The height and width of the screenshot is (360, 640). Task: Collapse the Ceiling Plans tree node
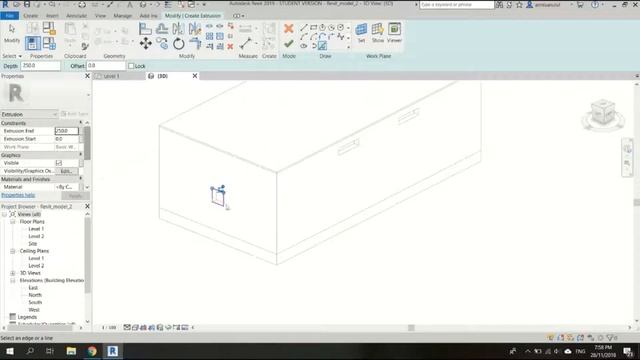pyautogui.click(x=13, y=251)
